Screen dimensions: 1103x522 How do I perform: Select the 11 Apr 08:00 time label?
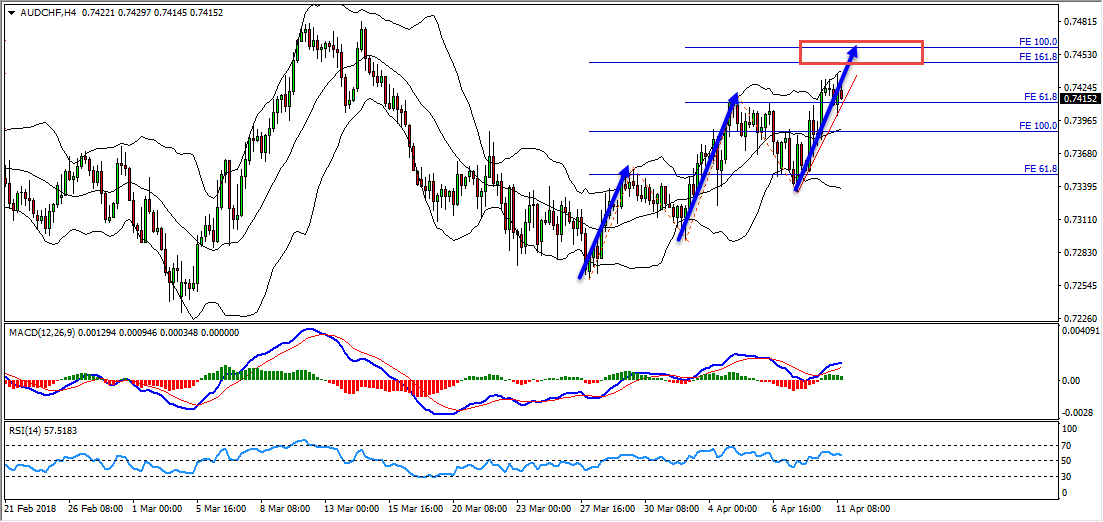(864, 508)
